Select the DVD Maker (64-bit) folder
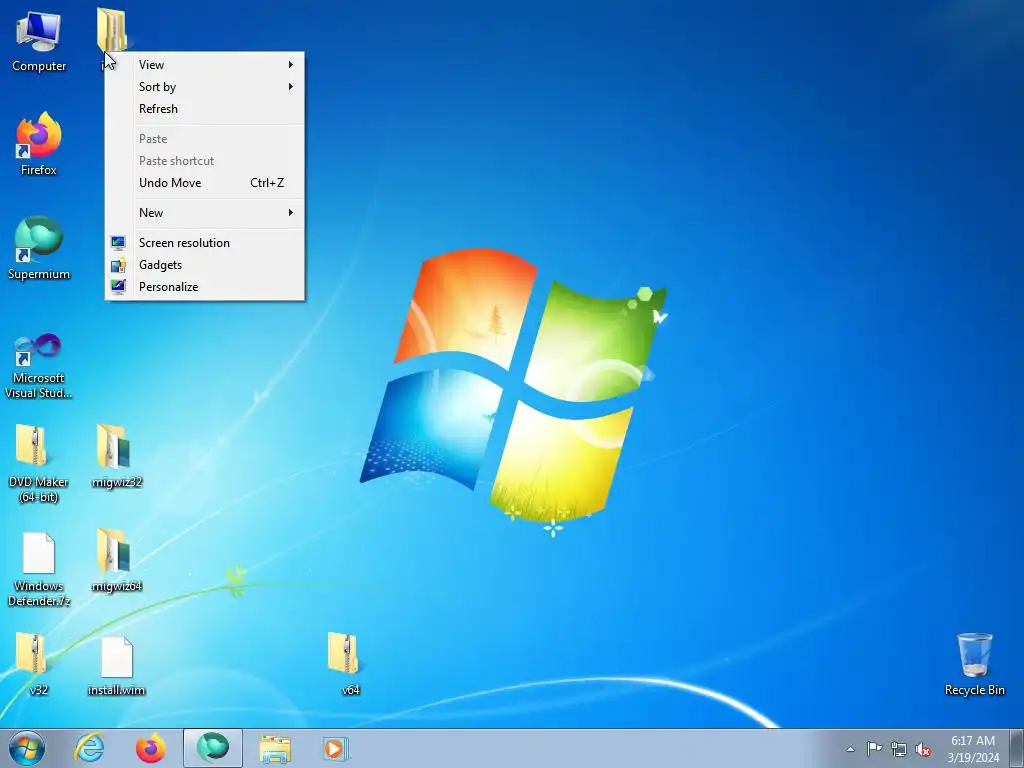 tap(39, 464)
